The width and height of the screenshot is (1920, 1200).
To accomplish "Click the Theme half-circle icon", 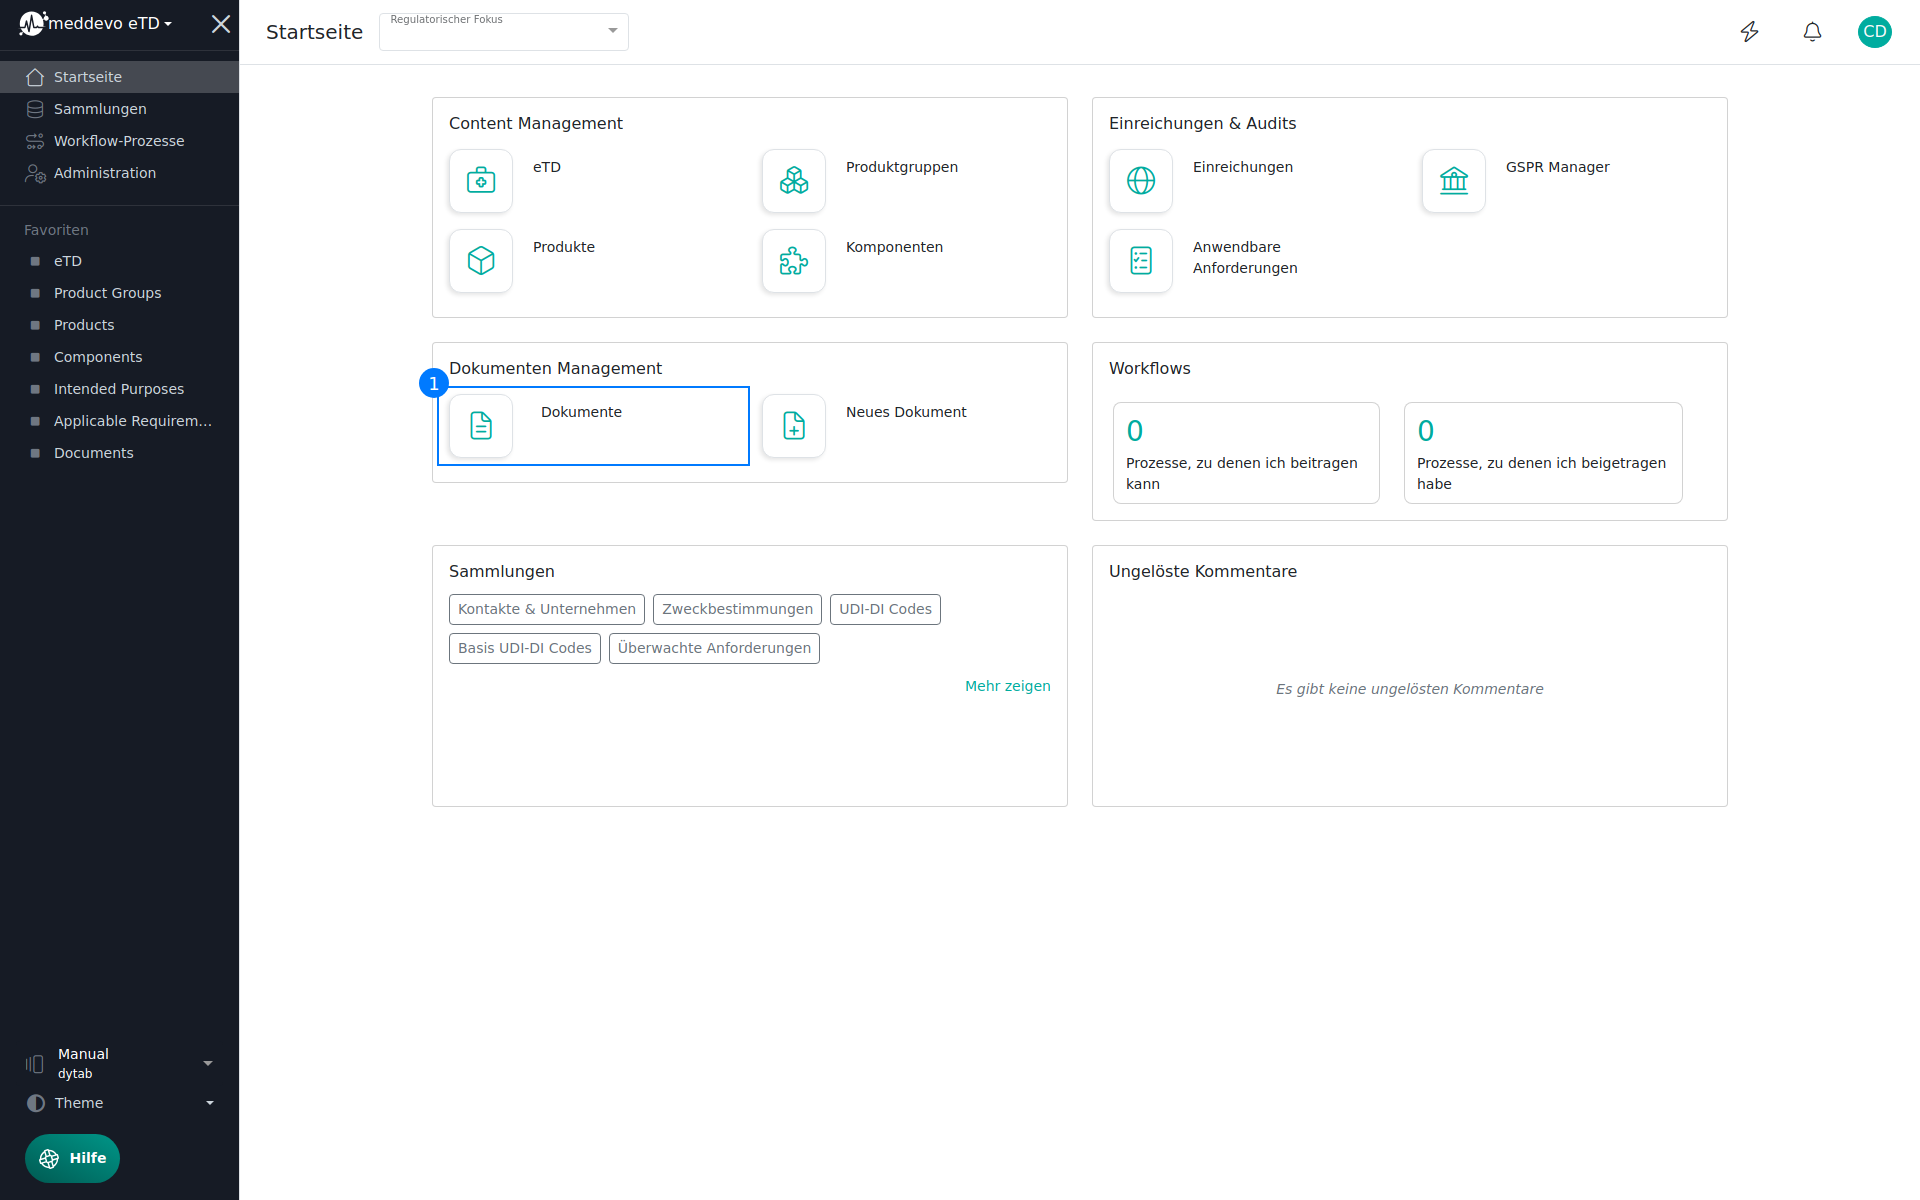I will pos(36,1103).
